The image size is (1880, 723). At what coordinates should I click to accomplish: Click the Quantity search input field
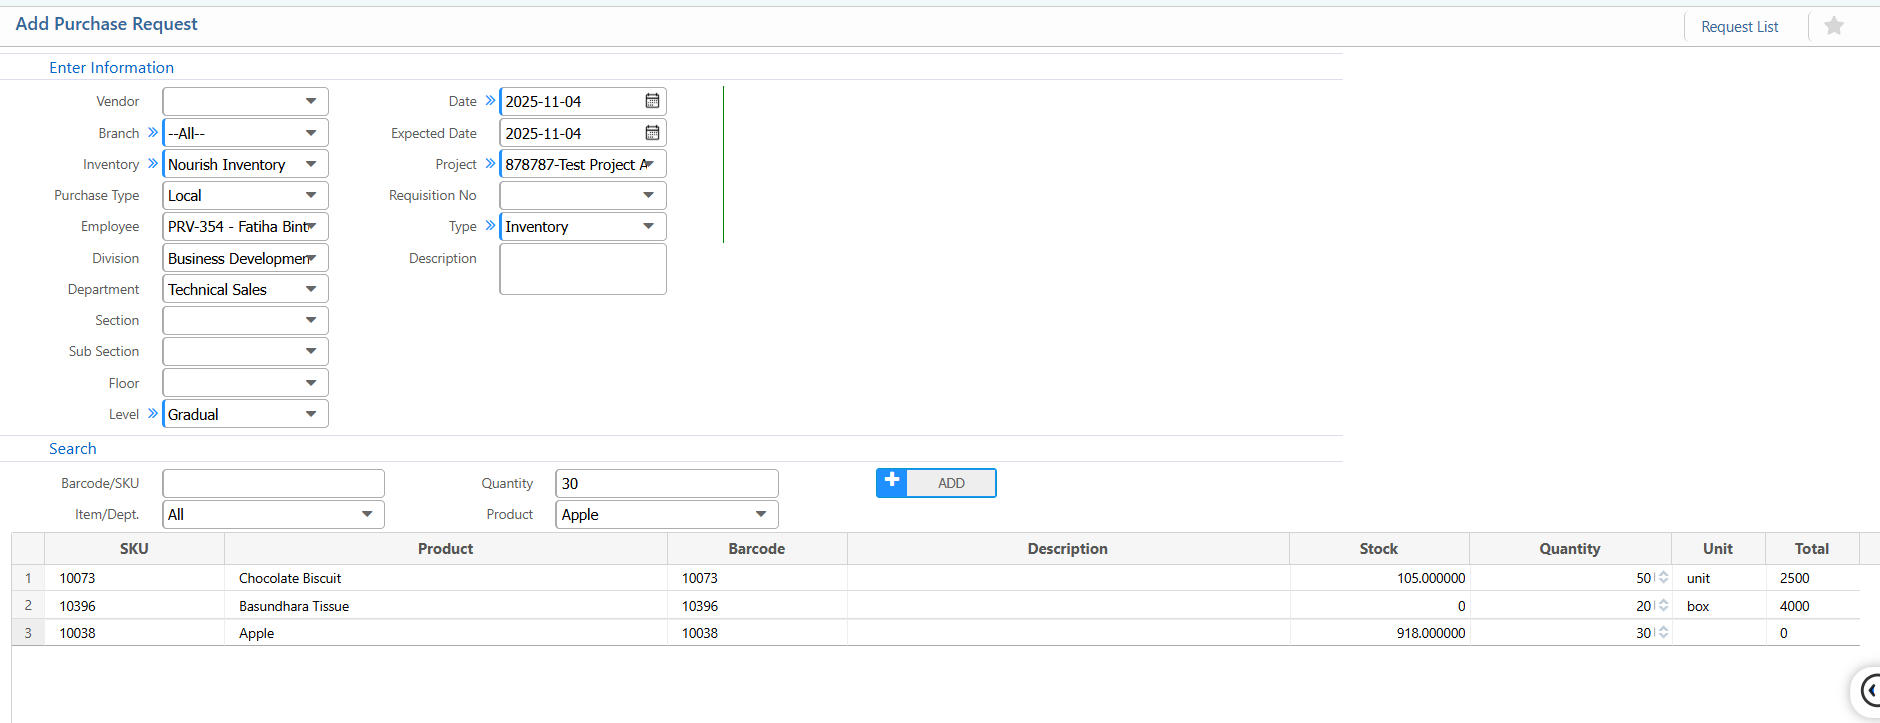tap(666, 483)
